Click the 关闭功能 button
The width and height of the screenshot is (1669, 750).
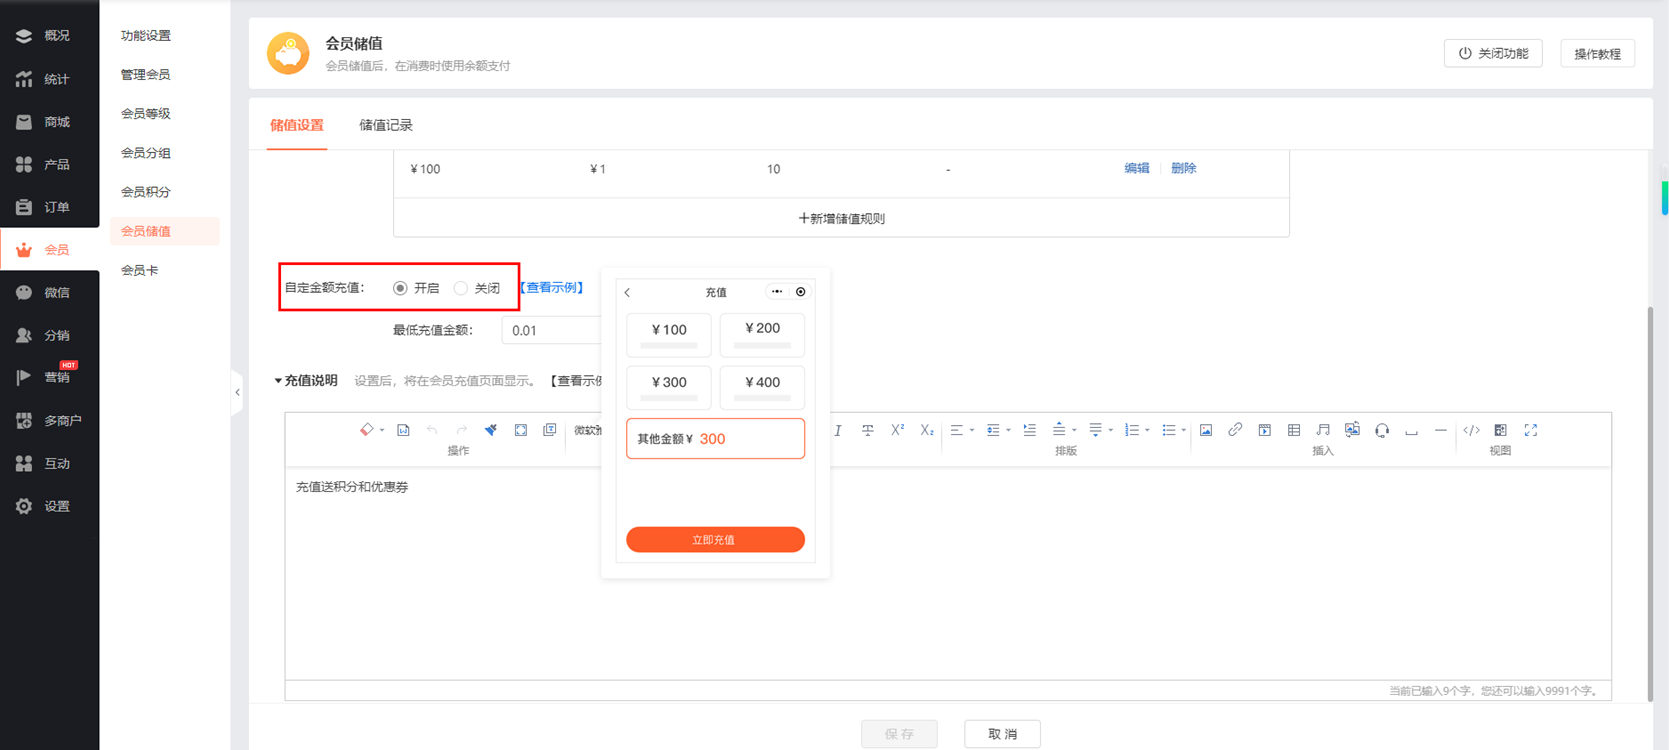tap(1493, 54)
